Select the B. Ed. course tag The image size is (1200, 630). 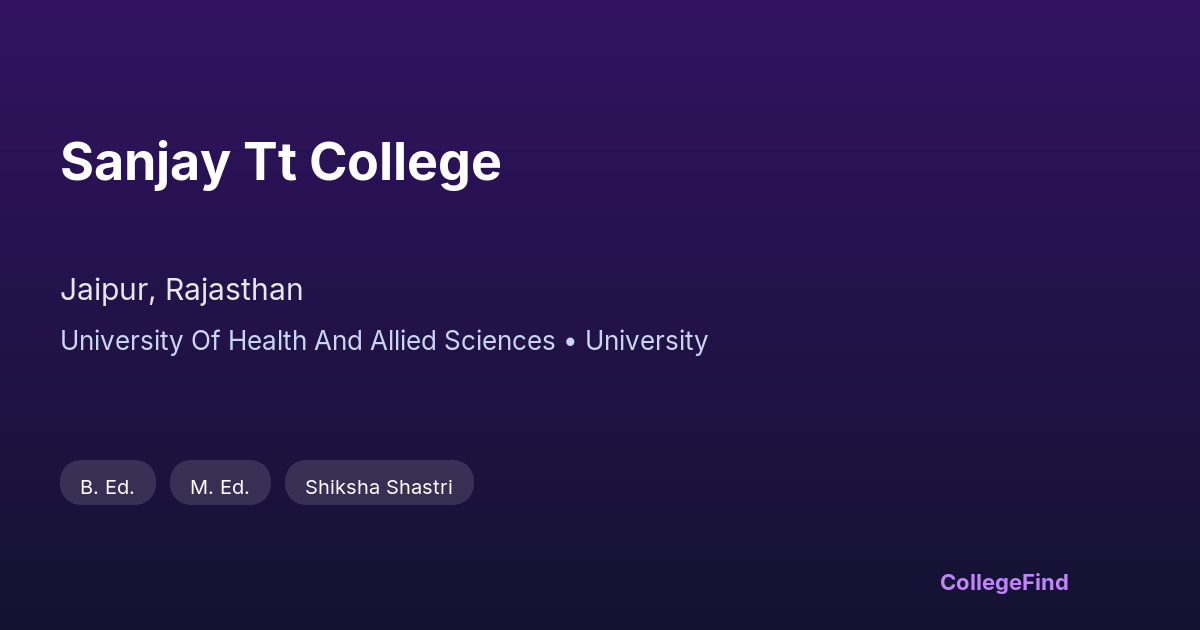pos(107,487)
